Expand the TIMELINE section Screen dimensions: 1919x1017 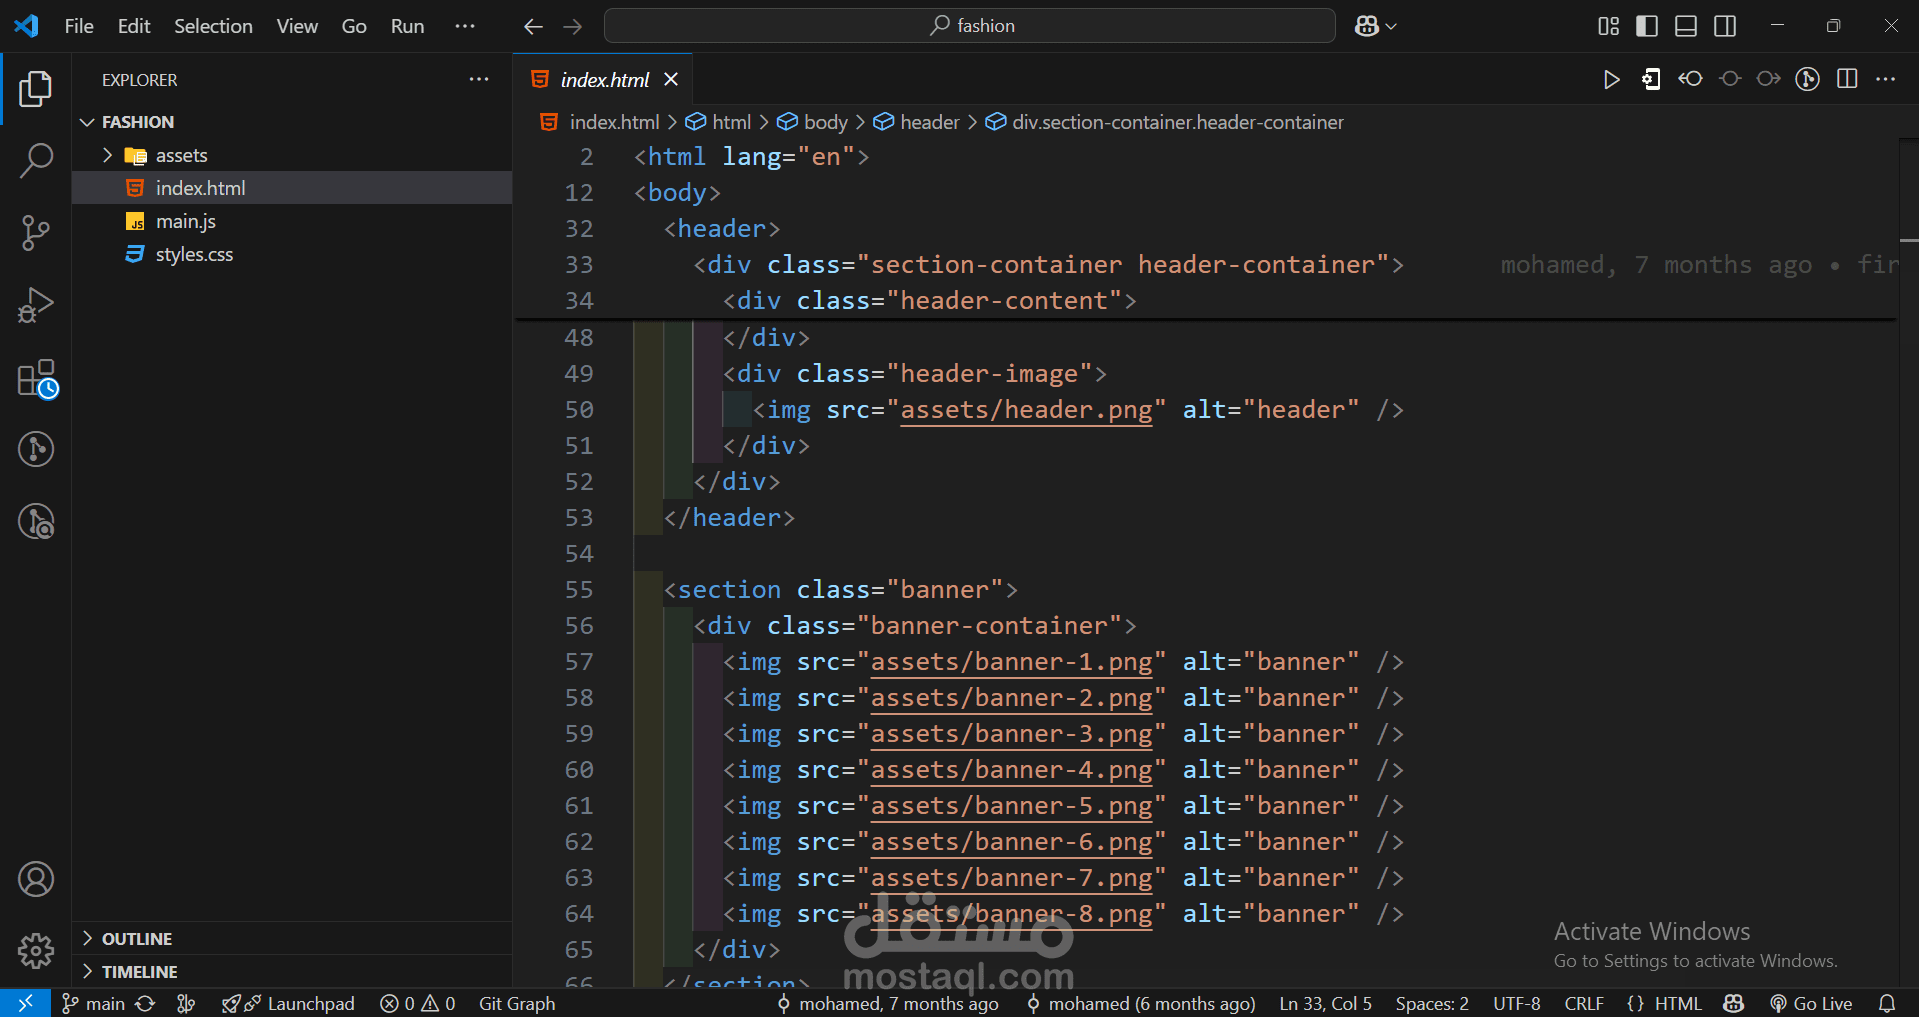click(139, 972)
